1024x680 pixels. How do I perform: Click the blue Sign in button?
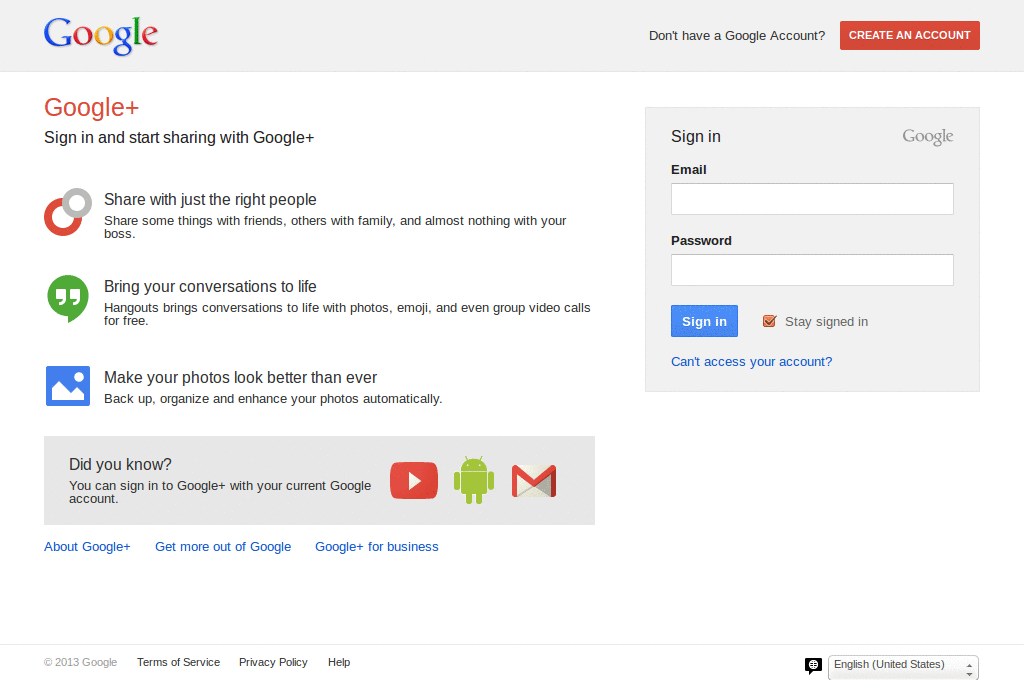(704, 321)
